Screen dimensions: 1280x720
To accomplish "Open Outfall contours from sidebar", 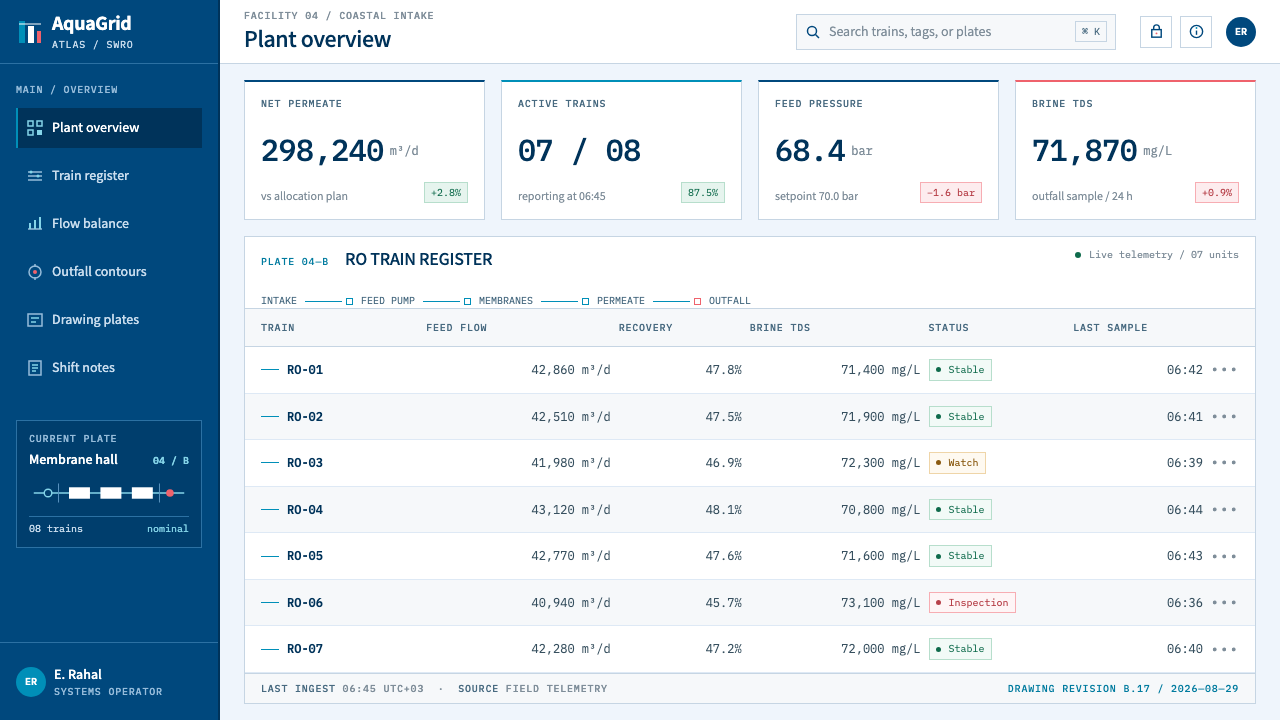I will click(109, 272).
